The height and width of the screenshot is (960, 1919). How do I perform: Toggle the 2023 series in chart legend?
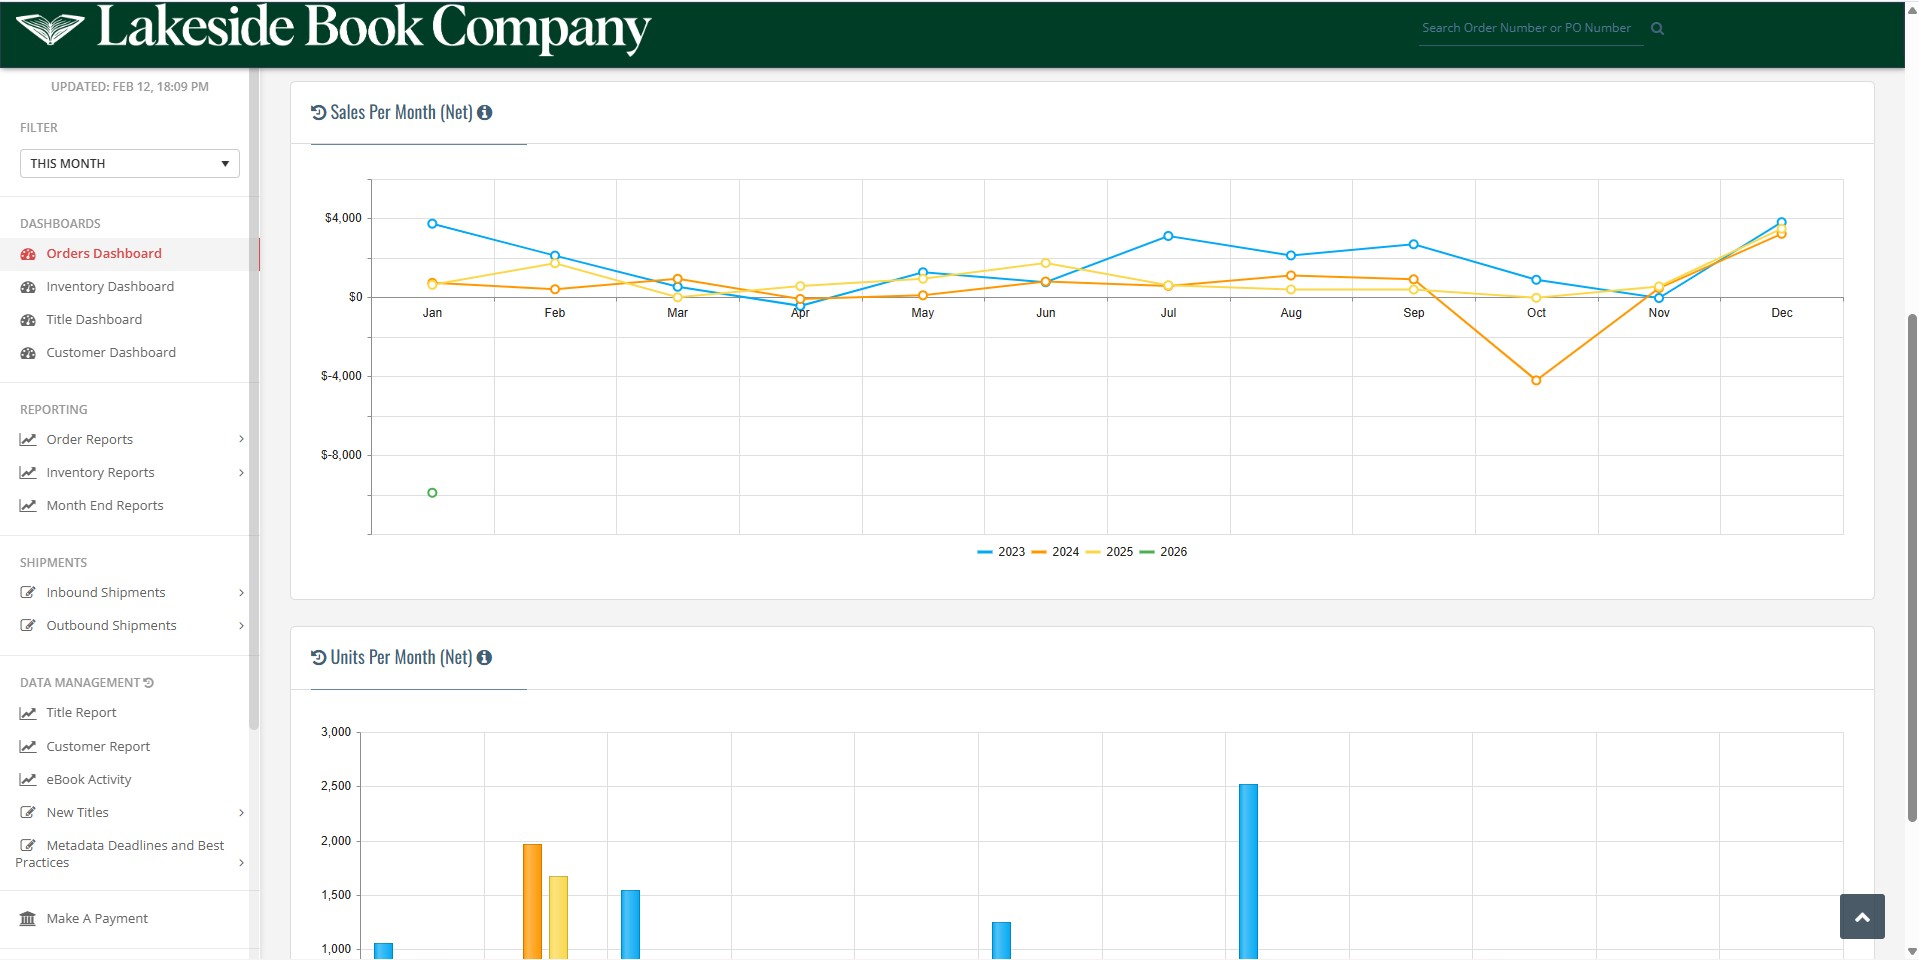(1001, 552)
